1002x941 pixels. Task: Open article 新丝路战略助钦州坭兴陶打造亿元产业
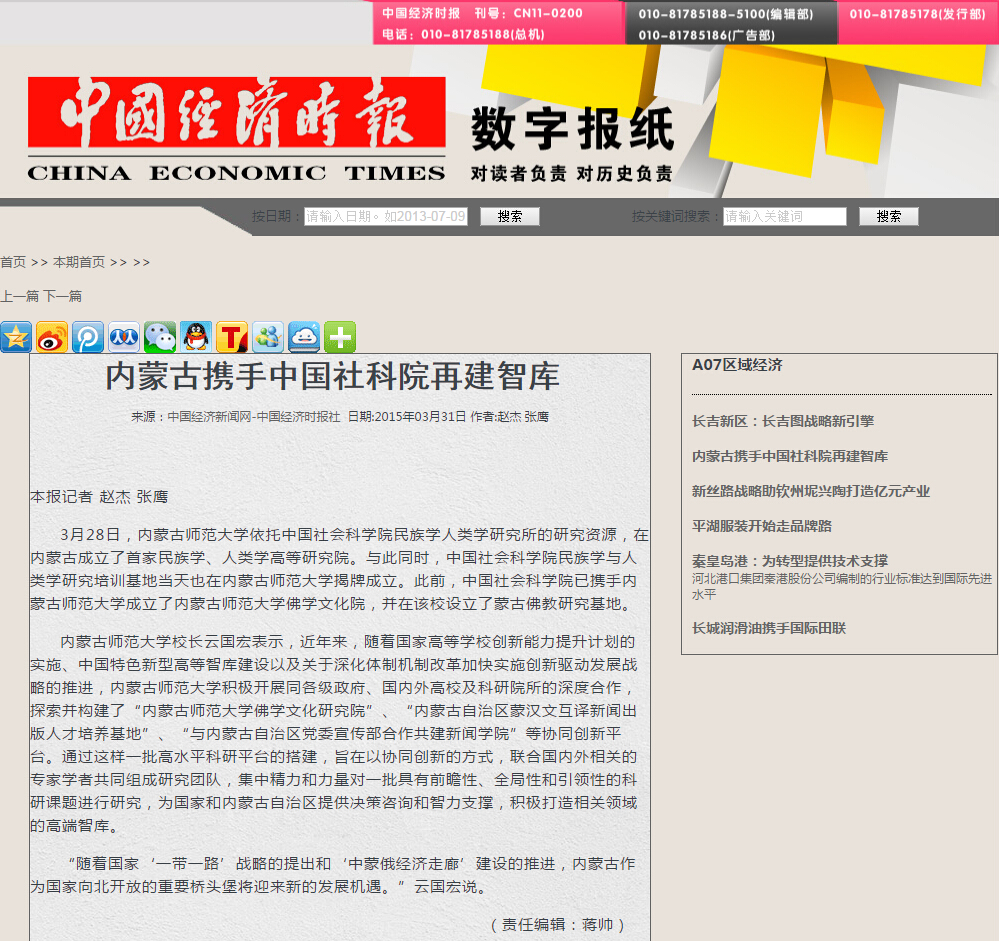[811, 491]
